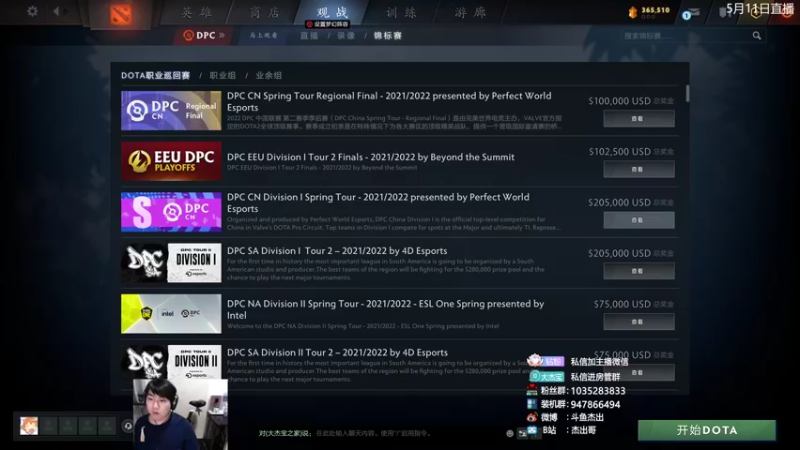Select the 锦标赛 tournaments sub-tab
Viewport: 800px width, 450px height.
(388, 35)
